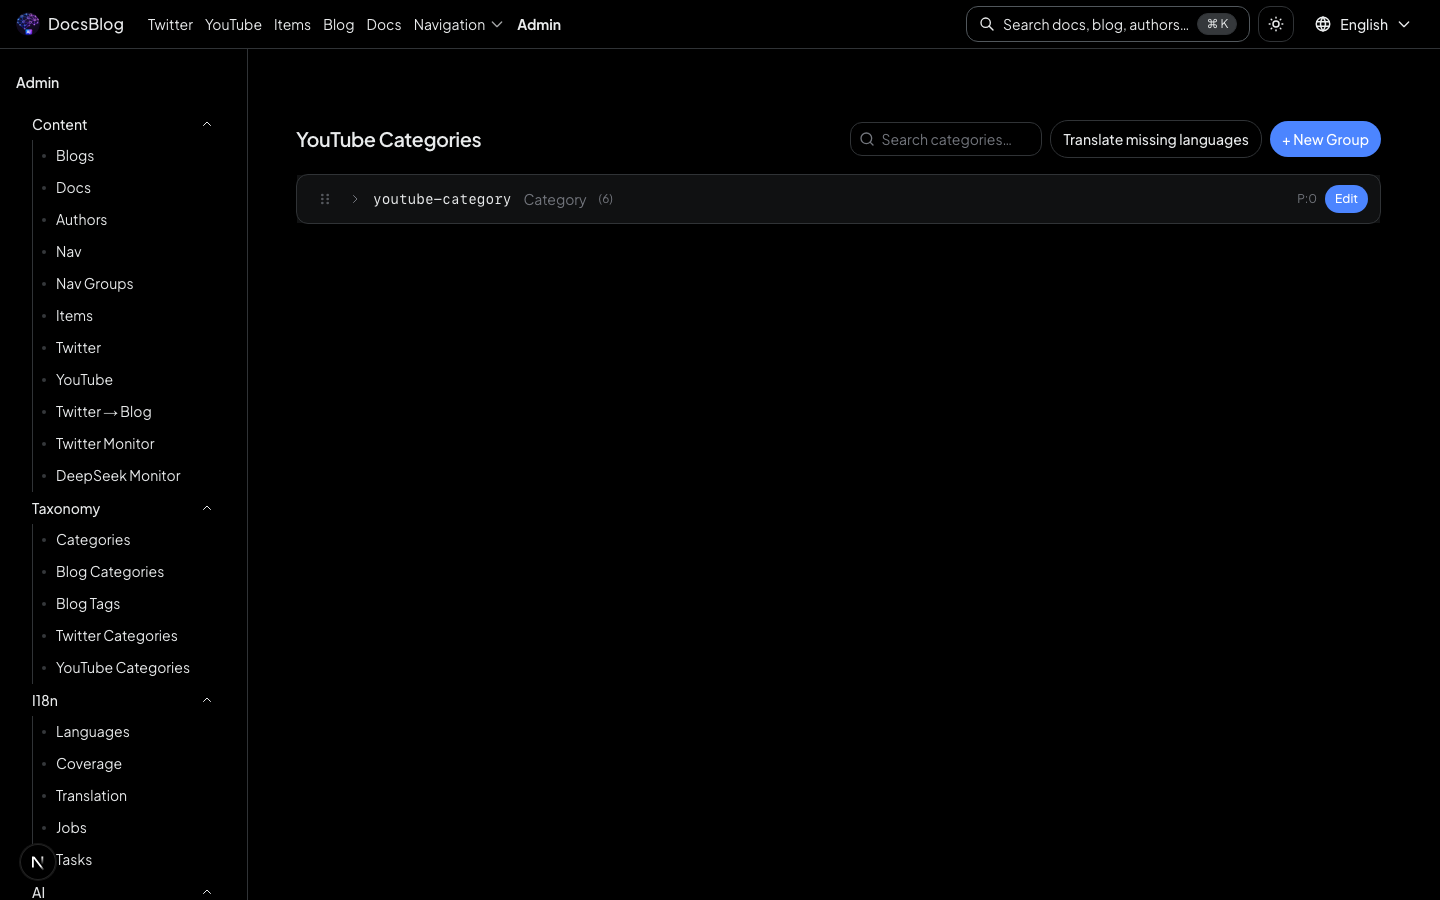Collapse the Content sidebar section
The height and width of the screenshot is (900, 1440).
207,124
